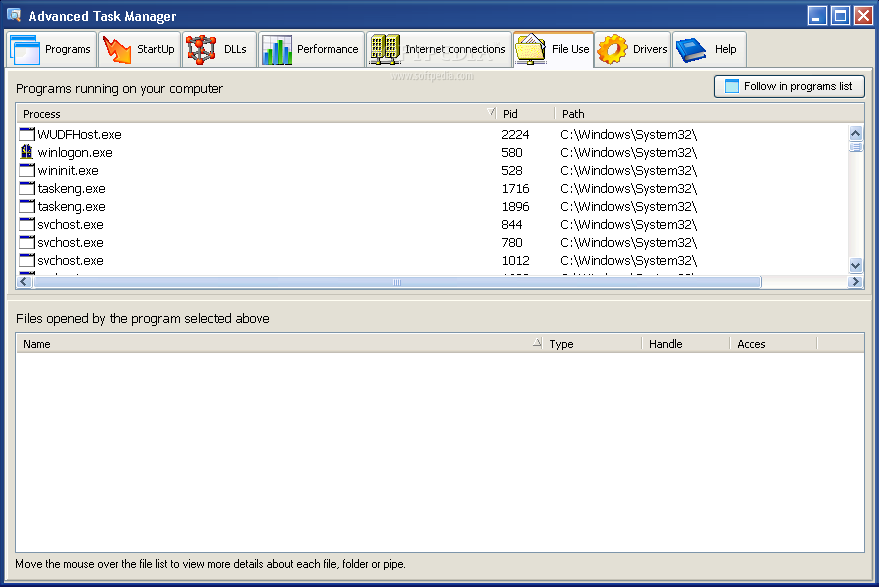Click icon of taskeng.exe with Pid 1716

pos(27,188)
